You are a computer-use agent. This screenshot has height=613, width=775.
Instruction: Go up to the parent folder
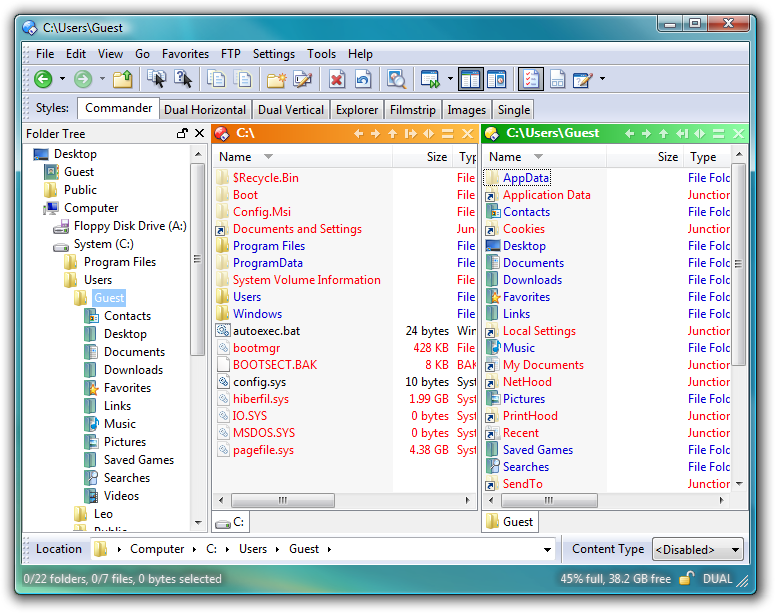click(x=123, y=79)
